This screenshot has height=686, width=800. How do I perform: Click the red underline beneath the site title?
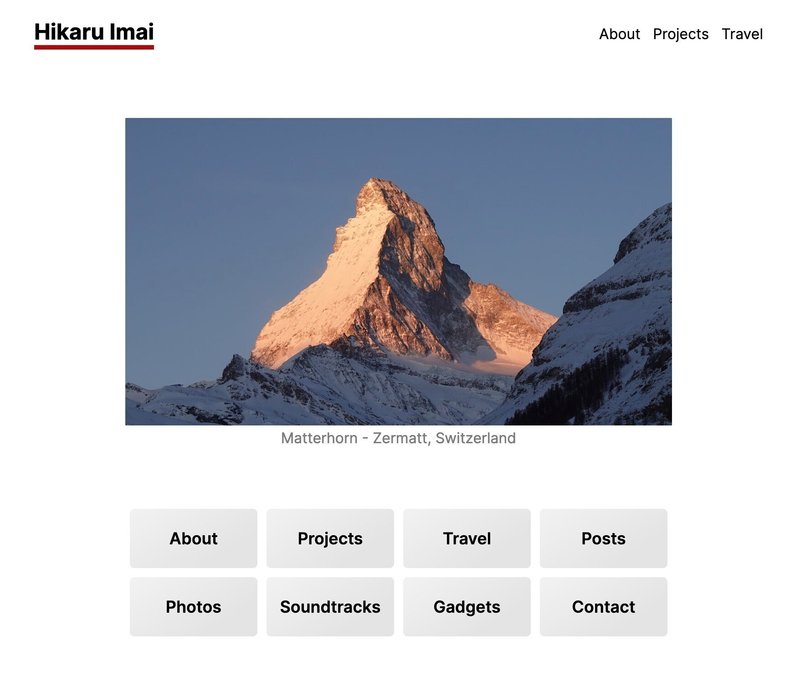(94, 47)
